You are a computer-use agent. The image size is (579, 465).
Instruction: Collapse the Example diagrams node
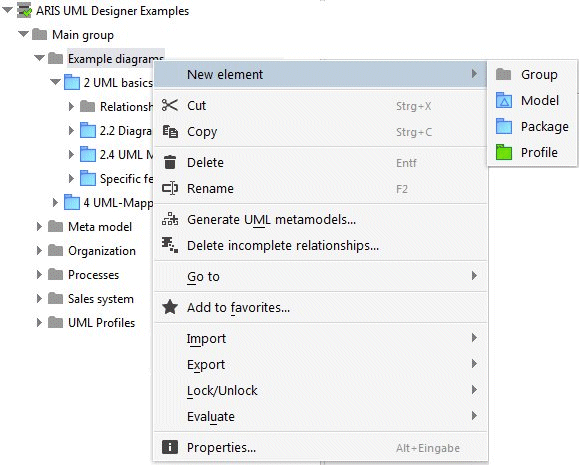40,58
